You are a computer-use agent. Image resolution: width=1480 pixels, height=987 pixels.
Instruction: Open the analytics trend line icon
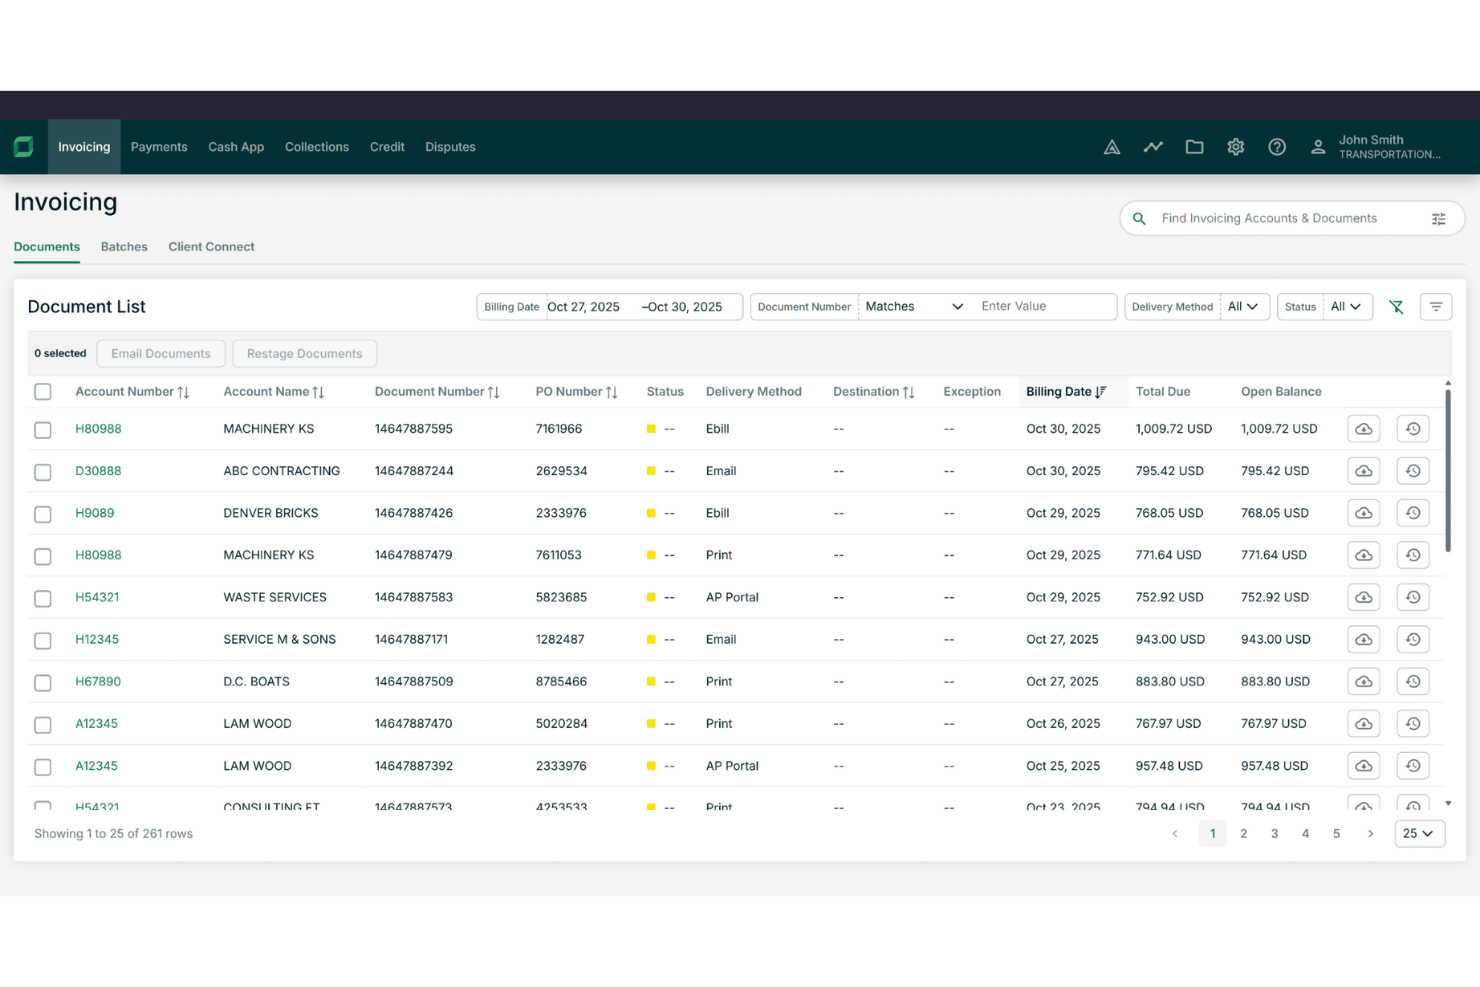[x=1153, y=147]
